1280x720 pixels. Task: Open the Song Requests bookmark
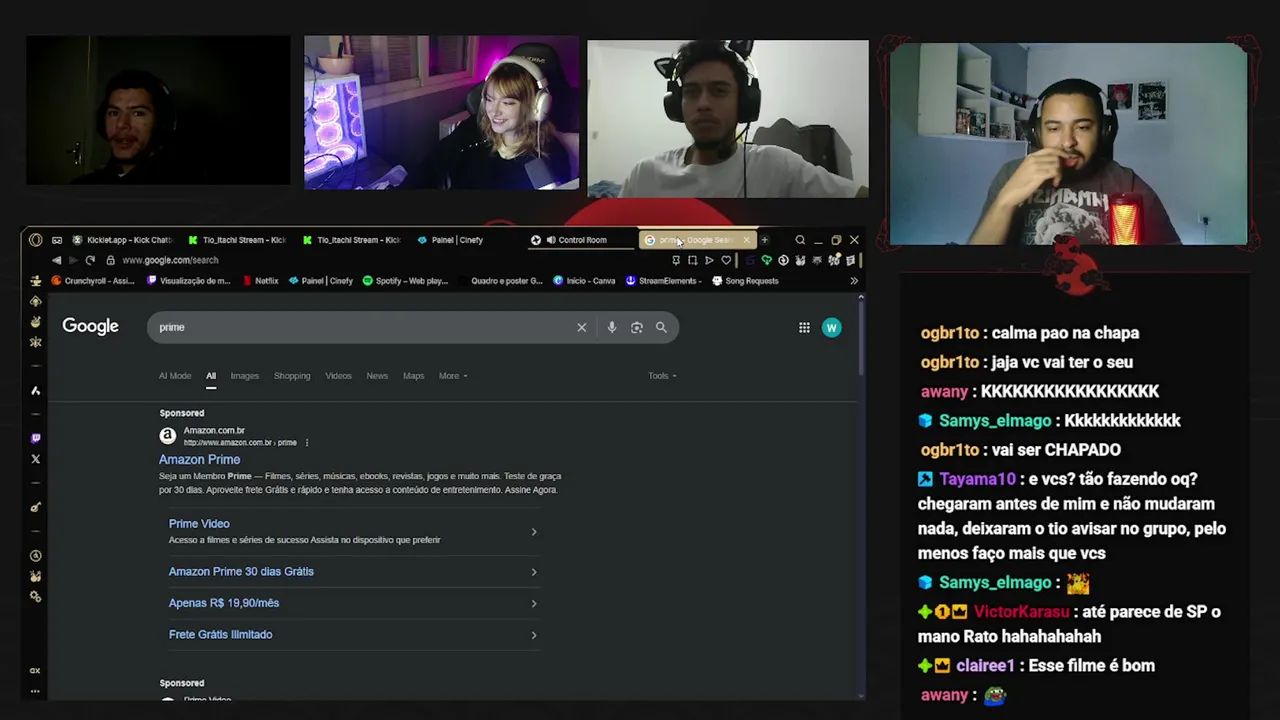pyautogui.click(x=745, y=281)
